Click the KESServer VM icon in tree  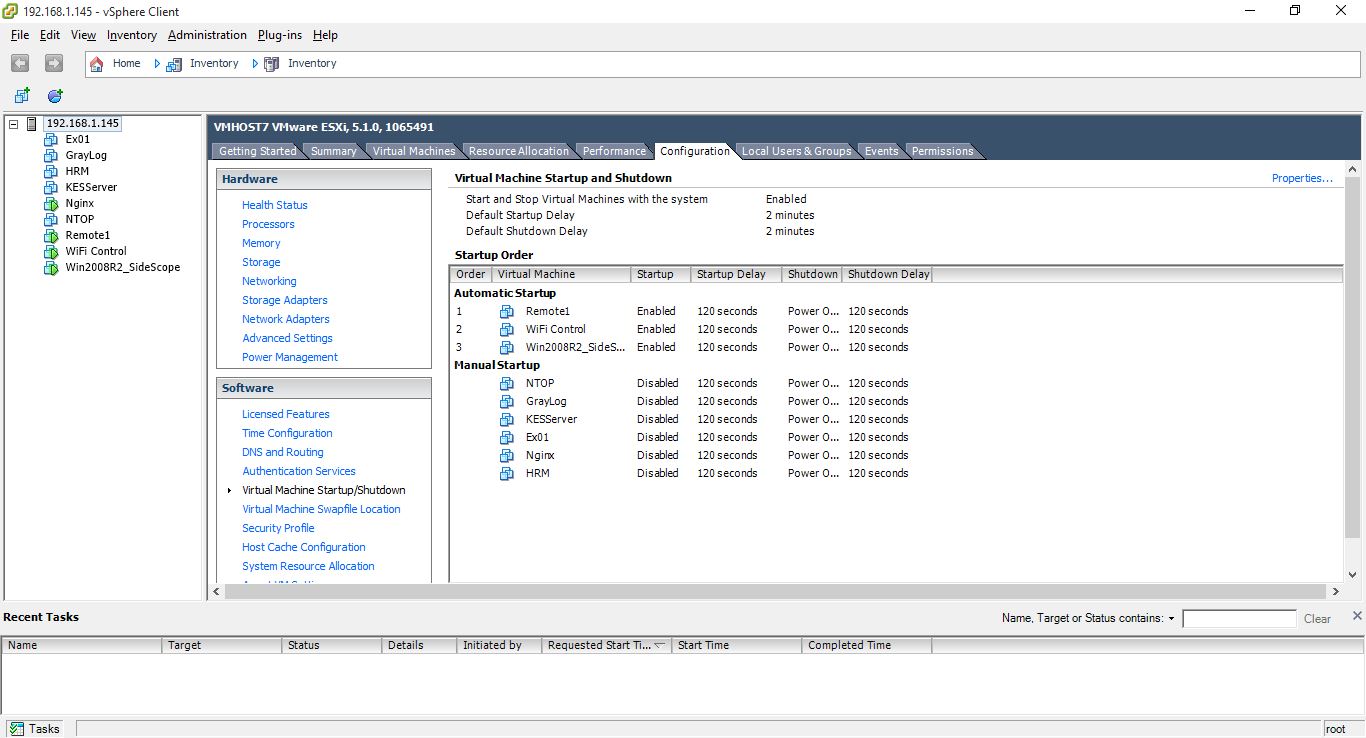pos(51,187)
